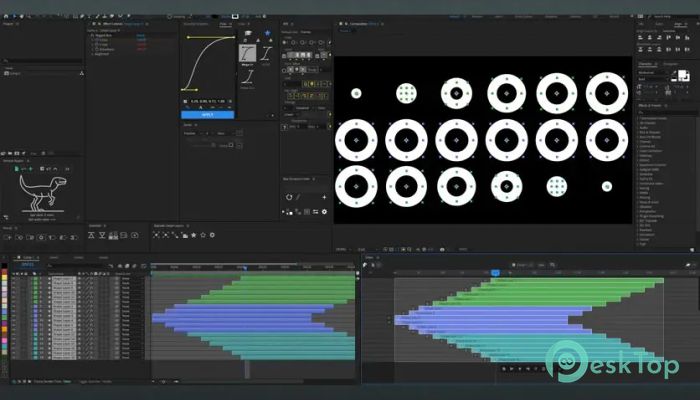Click the first large ring in the viewer middle row
The height and width of the screenshot is (400, 700).
[x=356, y=140]
